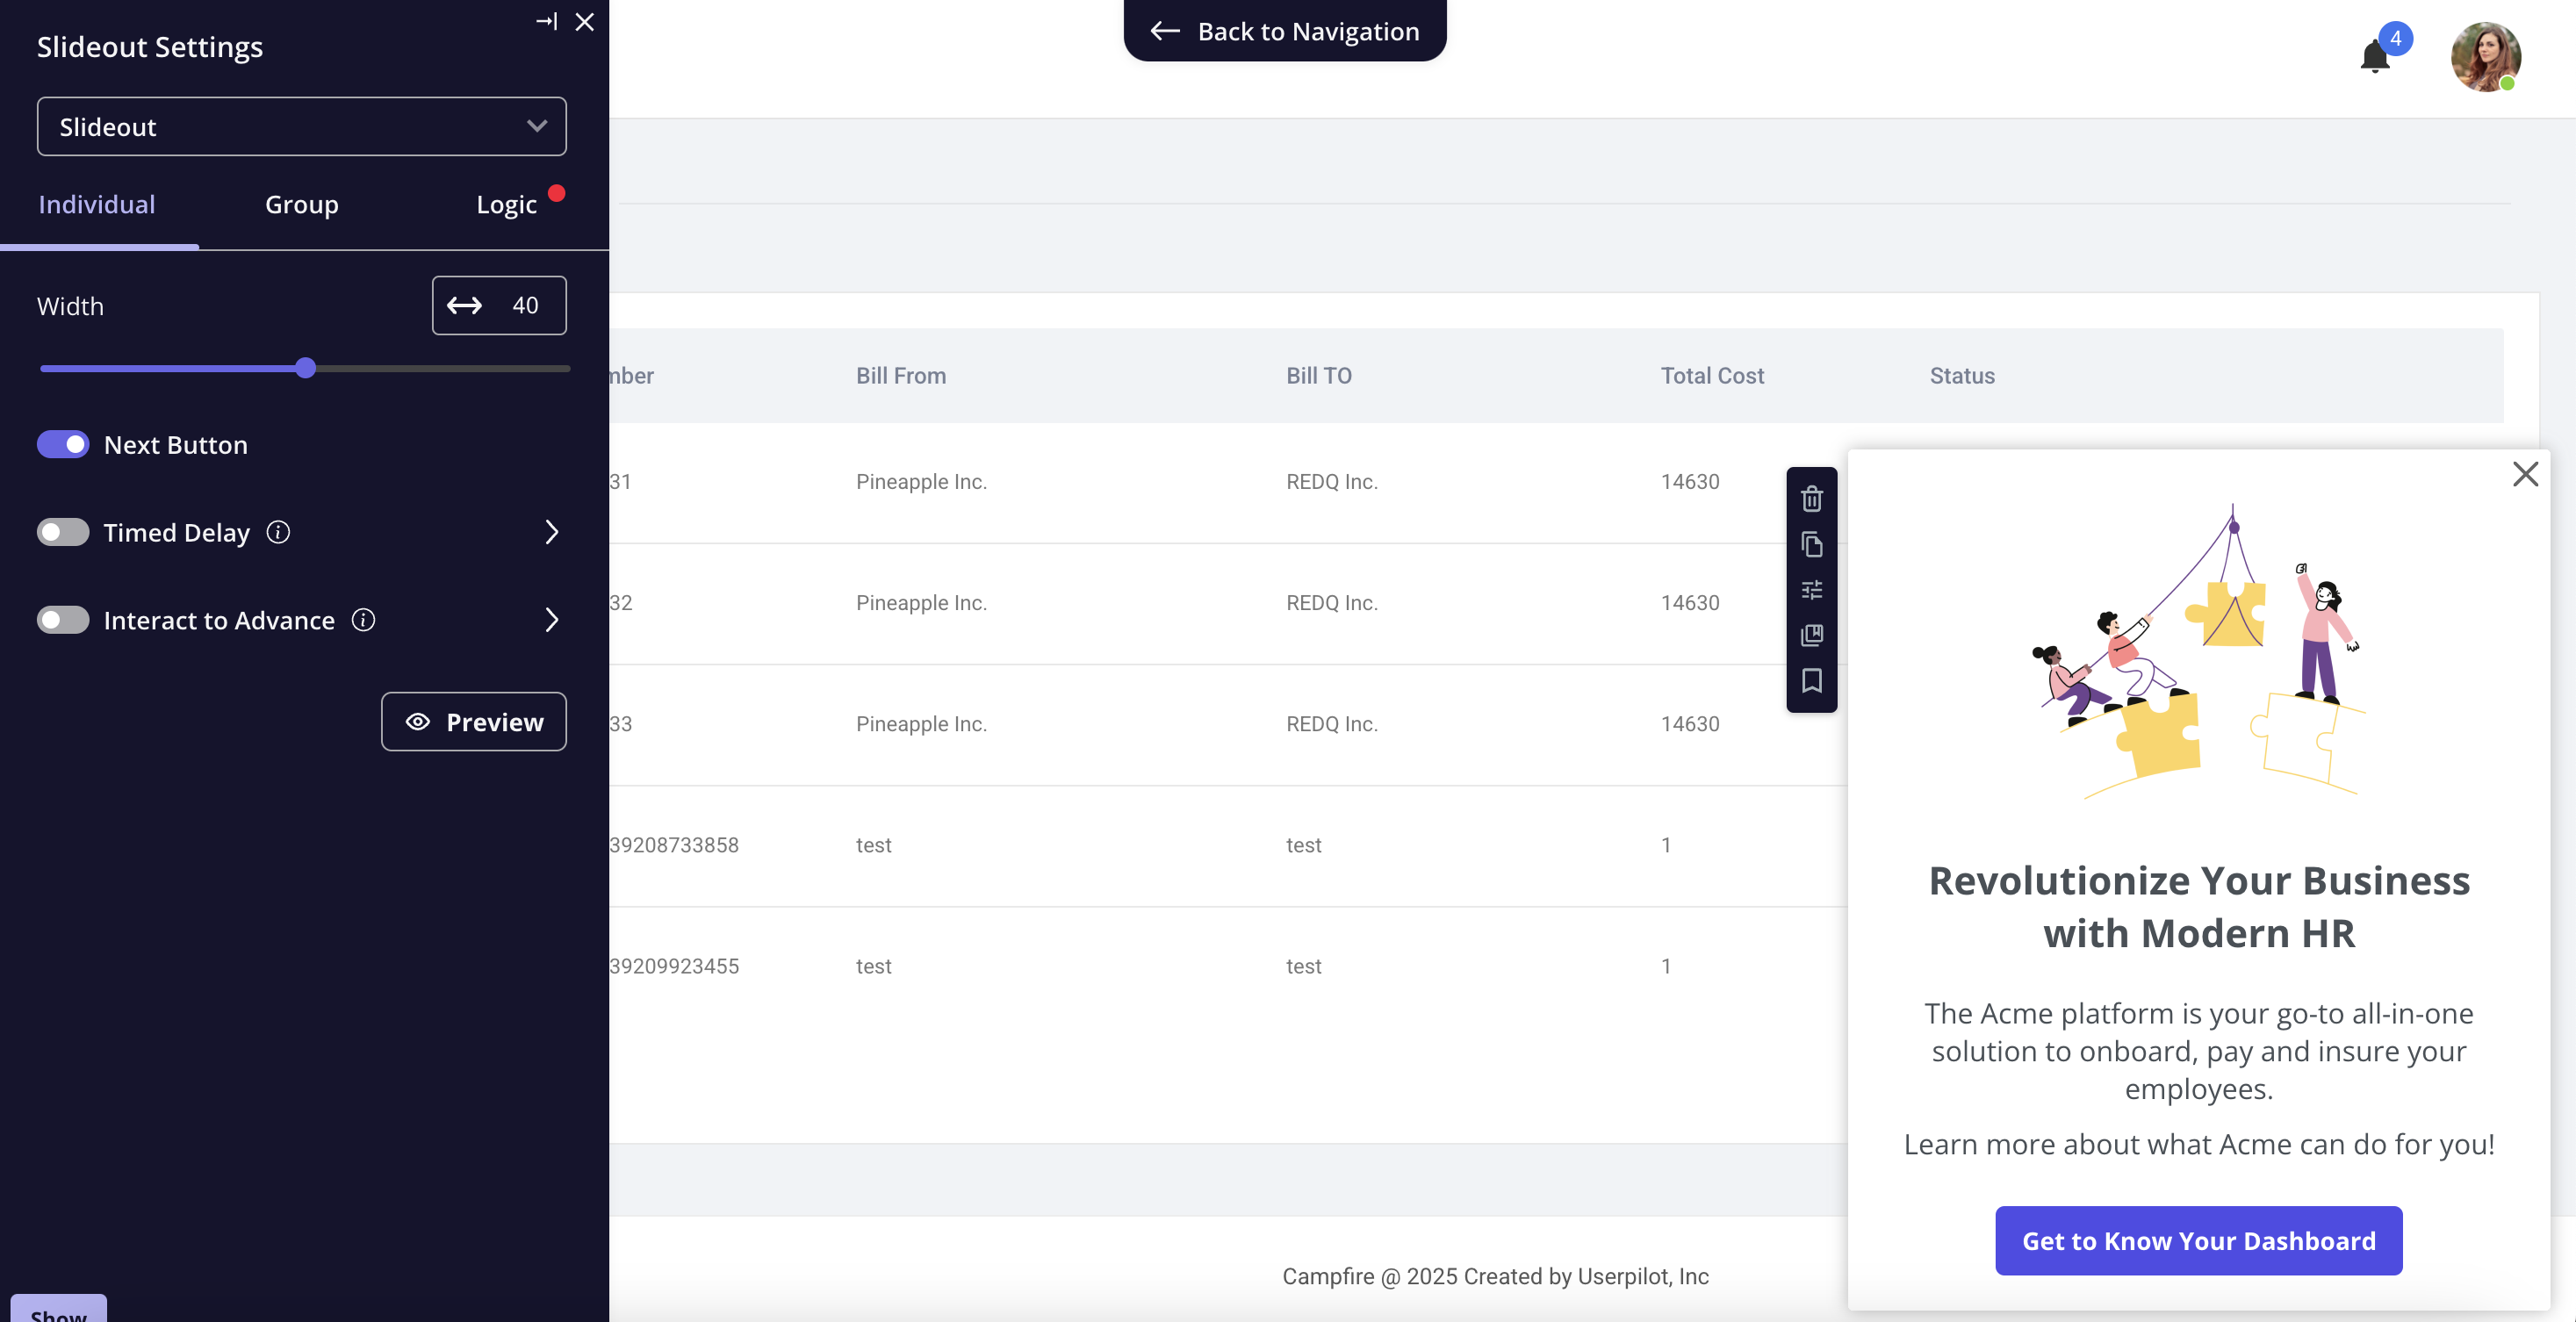2576x1322 pixels.
Task: Click Get to Know Your Dashboard button
Action: 2198,1240
